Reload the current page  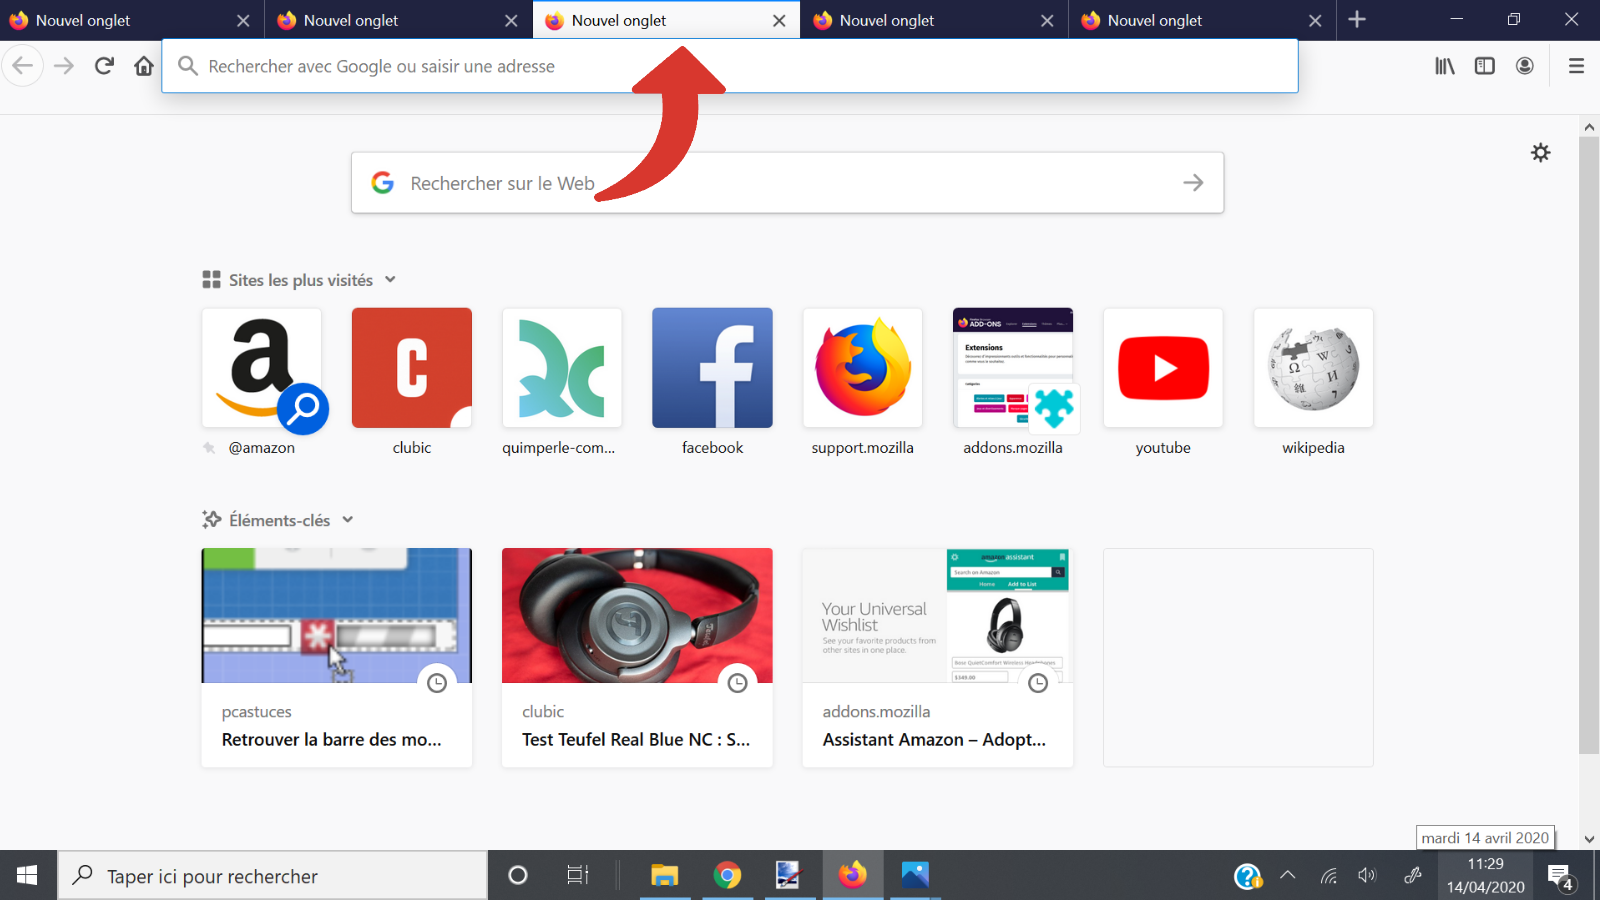pyautogui.click(x=103, y=65)
